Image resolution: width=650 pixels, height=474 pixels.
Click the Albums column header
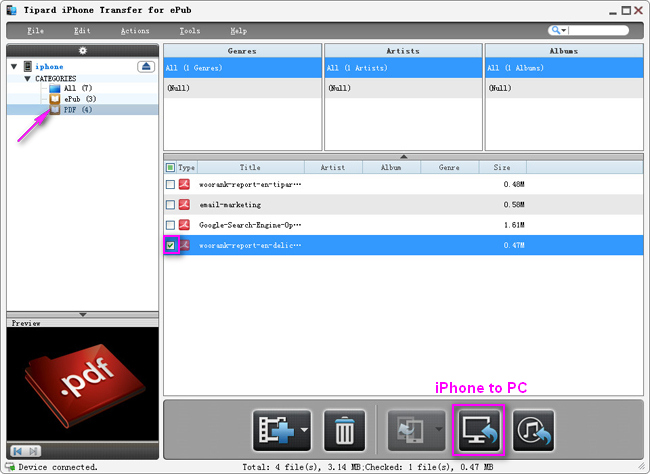pyautogui.click(x=564, y=51)
